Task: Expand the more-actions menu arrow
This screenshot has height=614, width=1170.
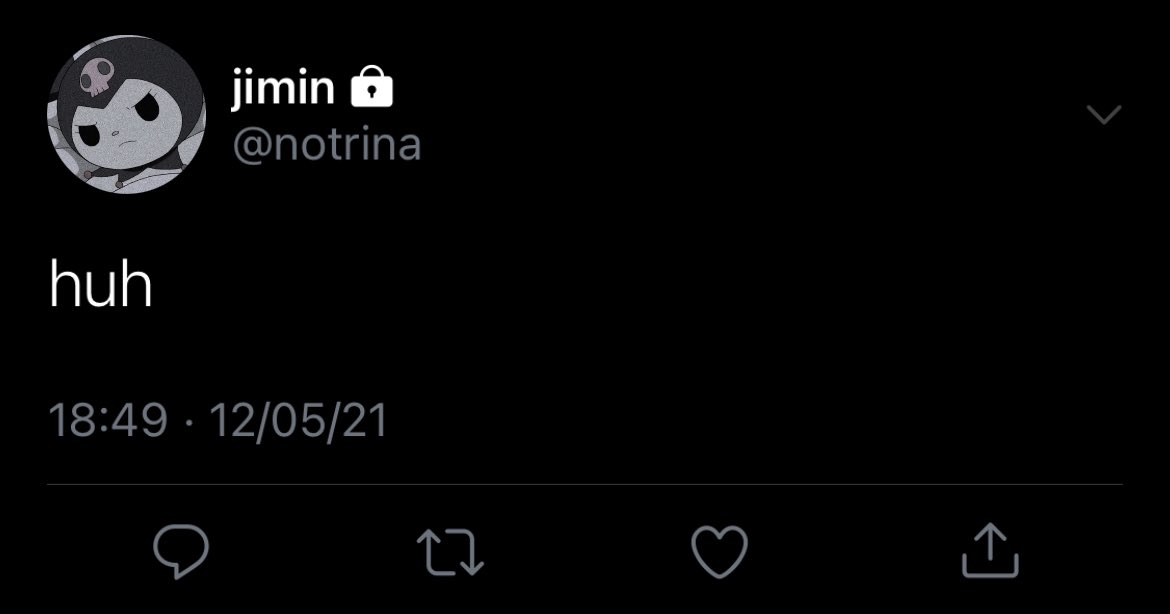Action: tap(1104, 114)
